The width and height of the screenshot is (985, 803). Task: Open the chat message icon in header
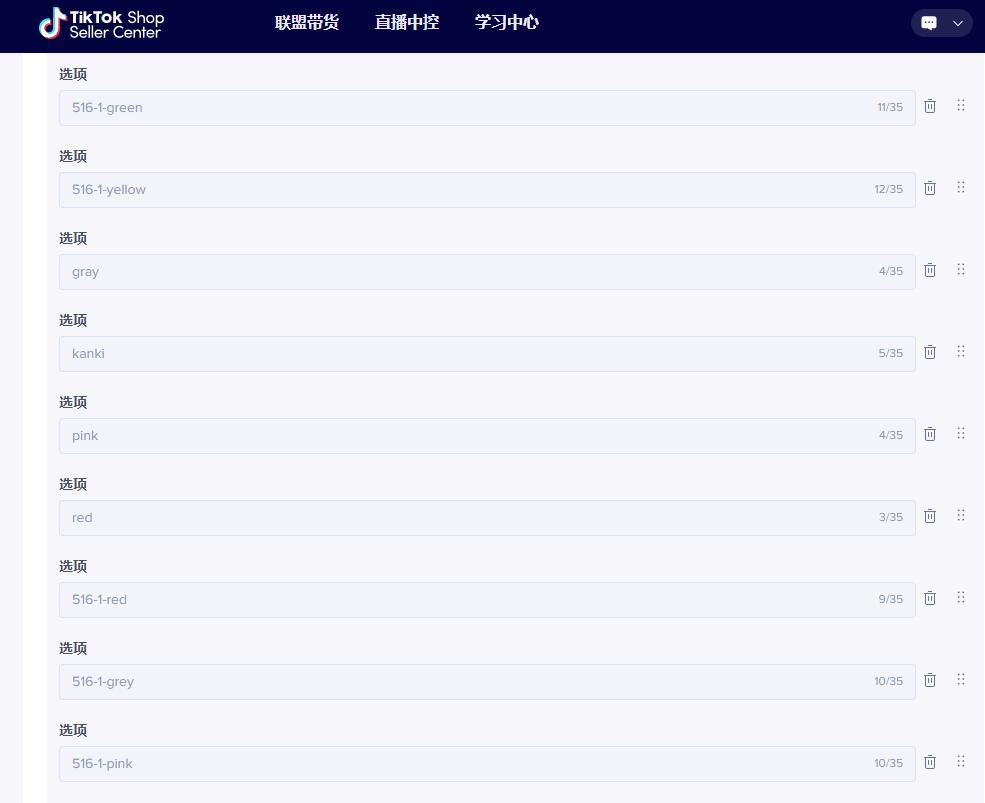(929, 23)
